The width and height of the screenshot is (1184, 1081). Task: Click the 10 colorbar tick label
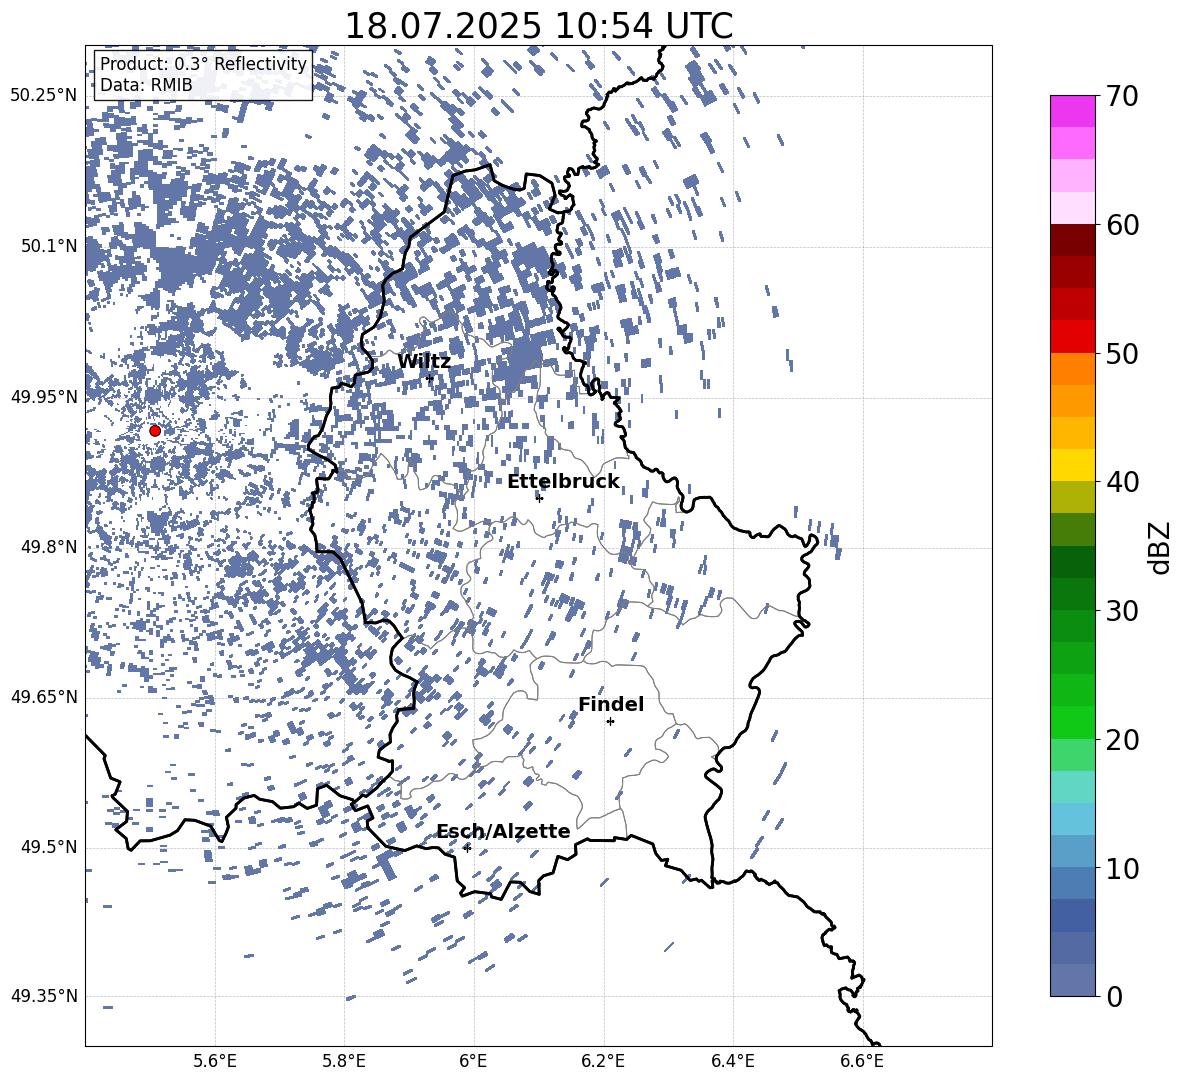[1122, 868]
